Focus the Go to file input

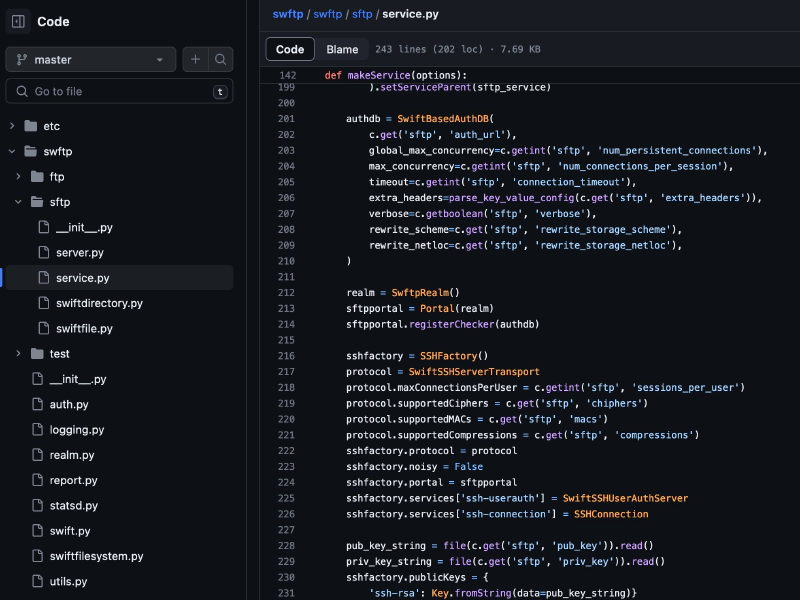click(x=119, y=91)
